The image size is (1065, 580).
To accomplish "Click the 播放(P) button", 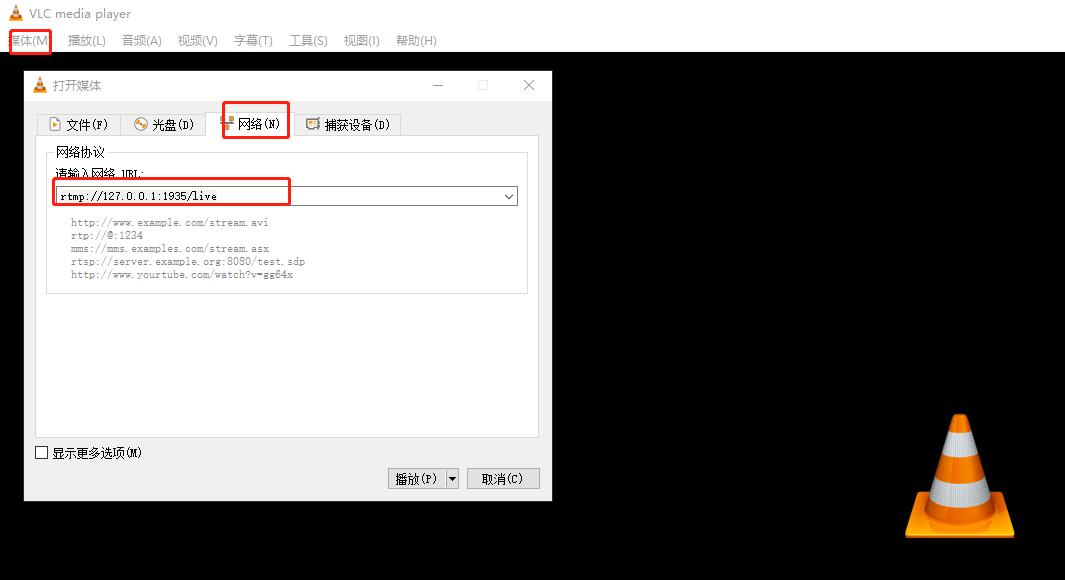I will coord(416,479).
